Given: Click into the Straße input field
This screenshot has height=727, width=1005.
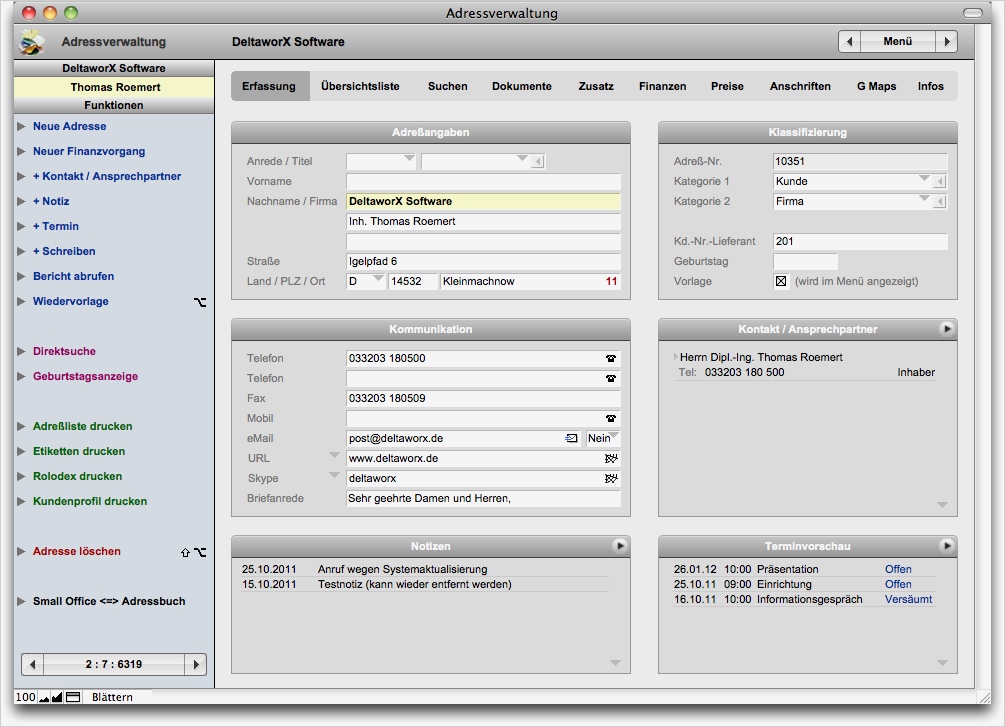Looking at the screenshot, I should (x=483, y=261).
